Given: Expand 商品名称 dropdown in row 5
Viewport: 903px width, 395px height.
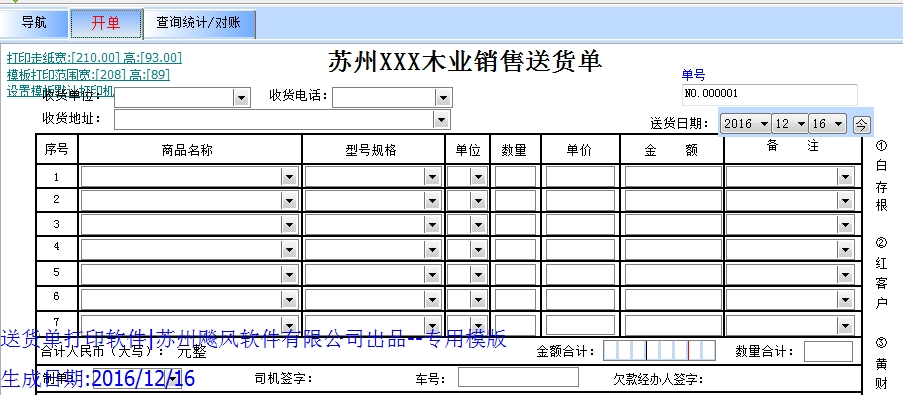Looking at the screenshot, I should pyautogui.click(x=290, y=275).
